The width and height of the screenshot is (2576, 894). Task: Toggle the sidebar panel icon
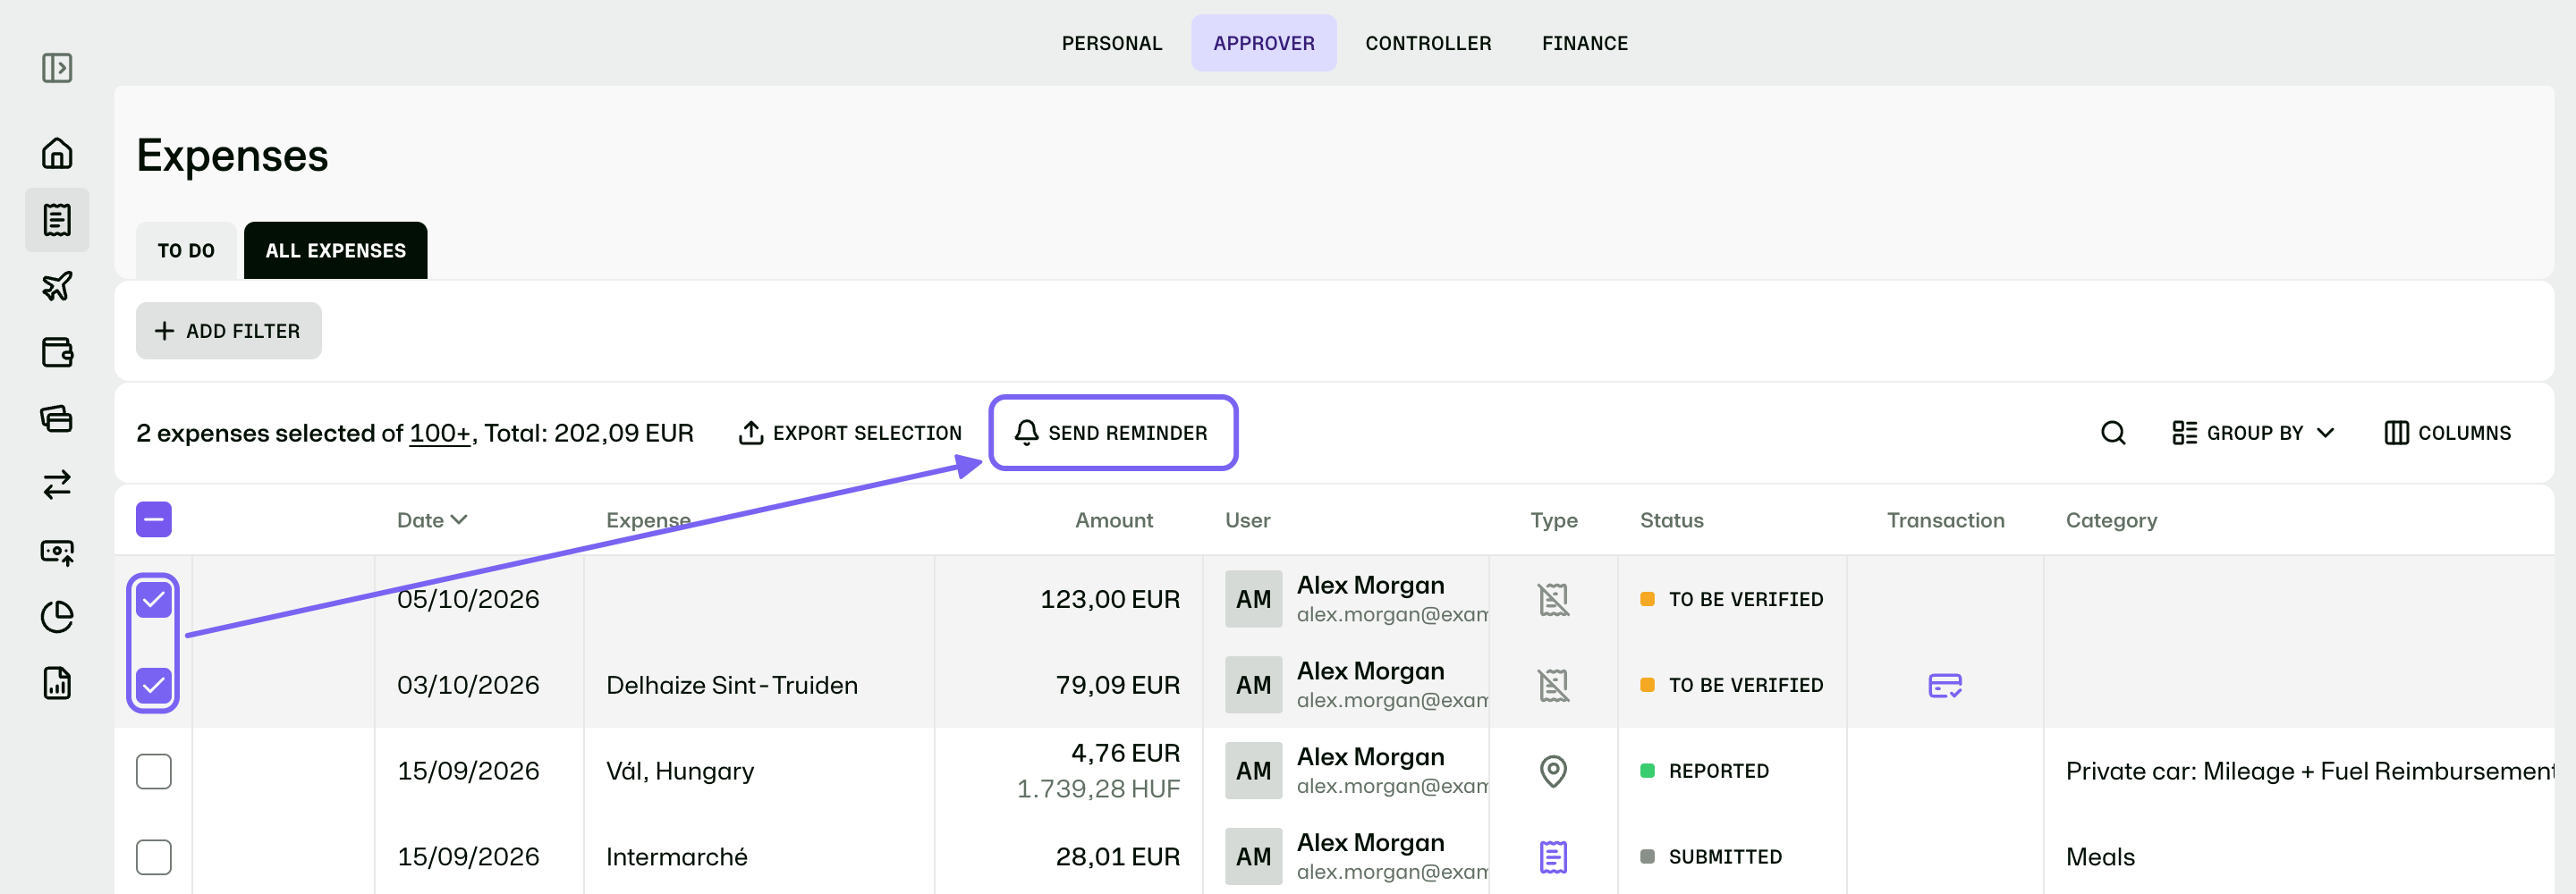(57, 68)
